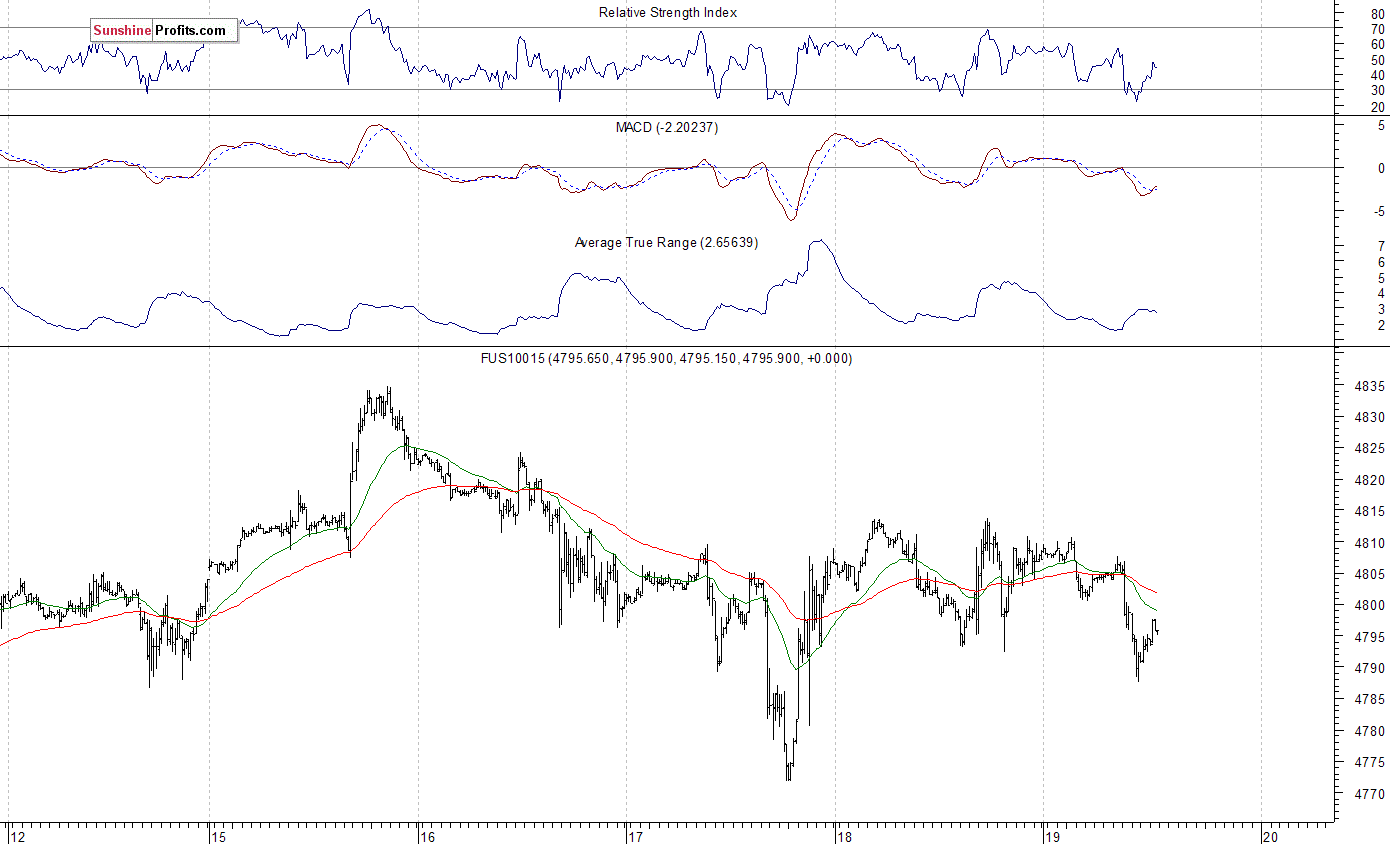This screenshot has width=1390, height=844.
Task: Click the 4835 price axis value
Action: click(1369, 386)
